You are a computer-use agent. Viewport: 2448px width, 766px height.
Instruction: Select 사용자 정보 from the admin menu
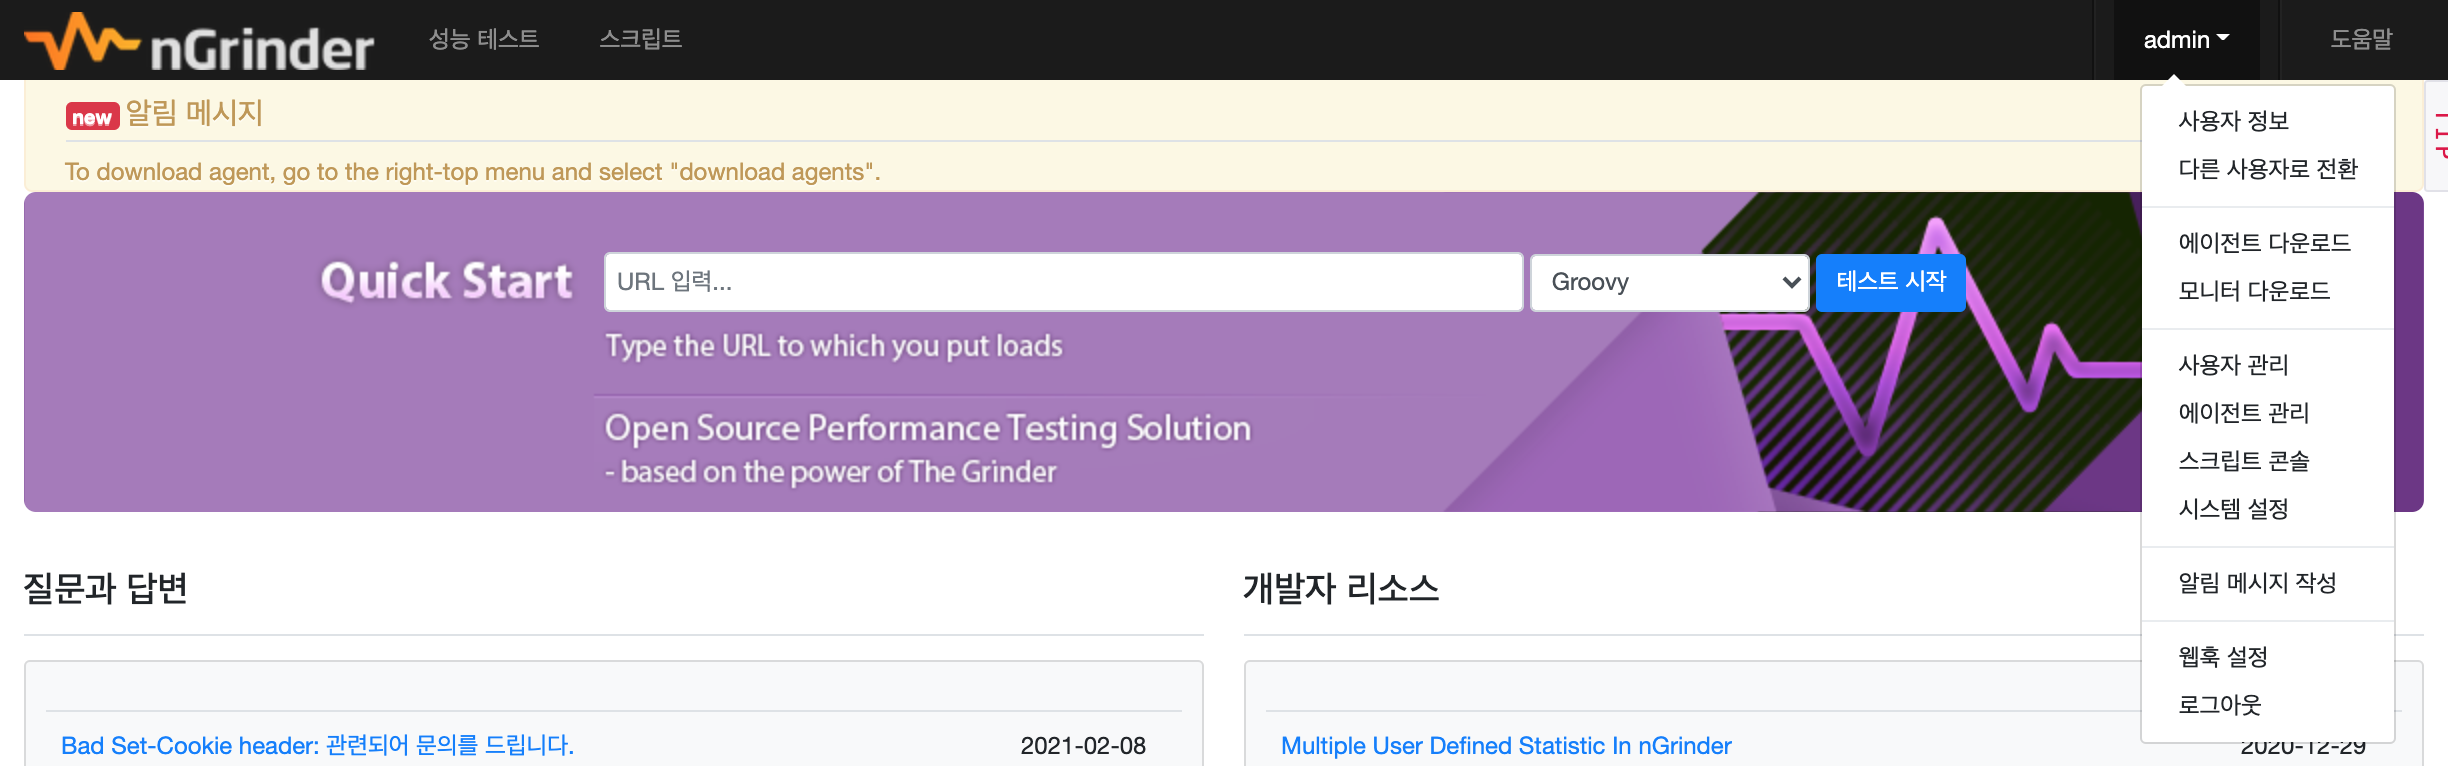(2233, 121)
